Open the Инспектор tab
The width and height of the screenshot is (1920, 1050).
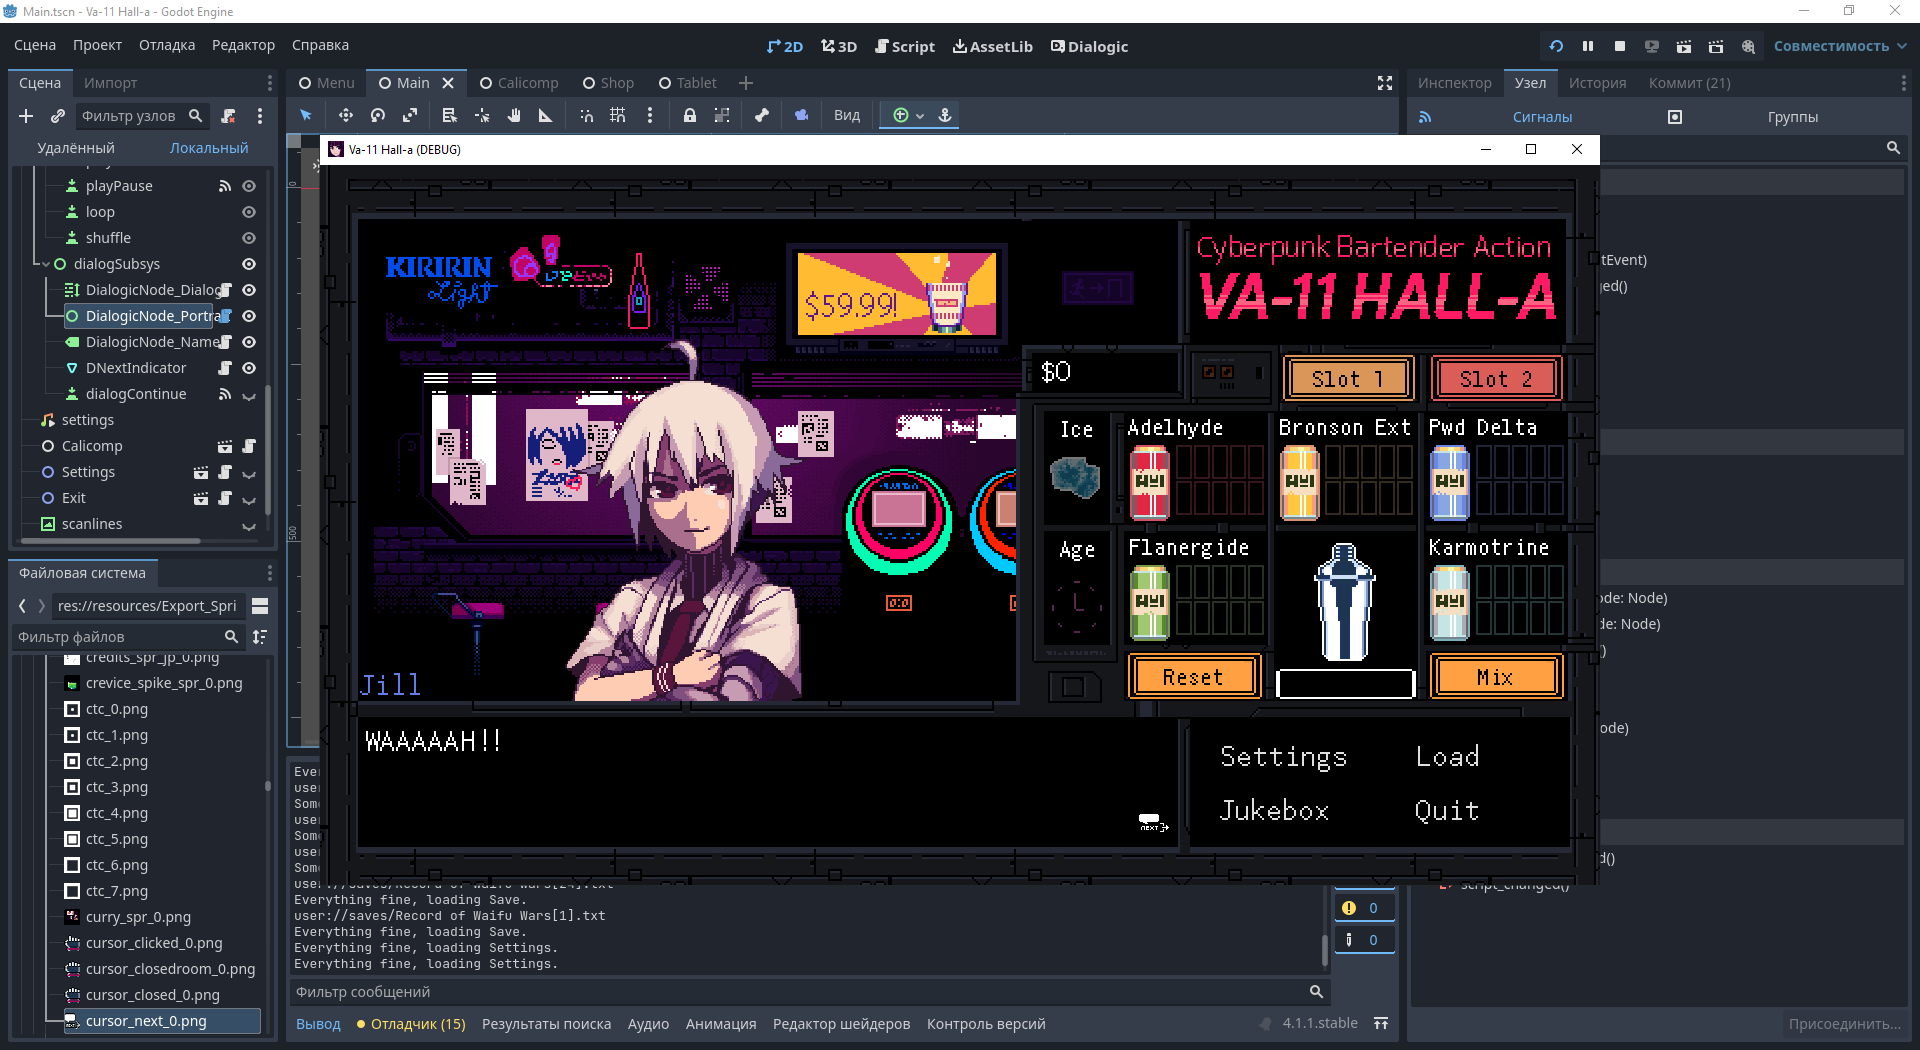pyautogui.click(x=1454, y=83)
